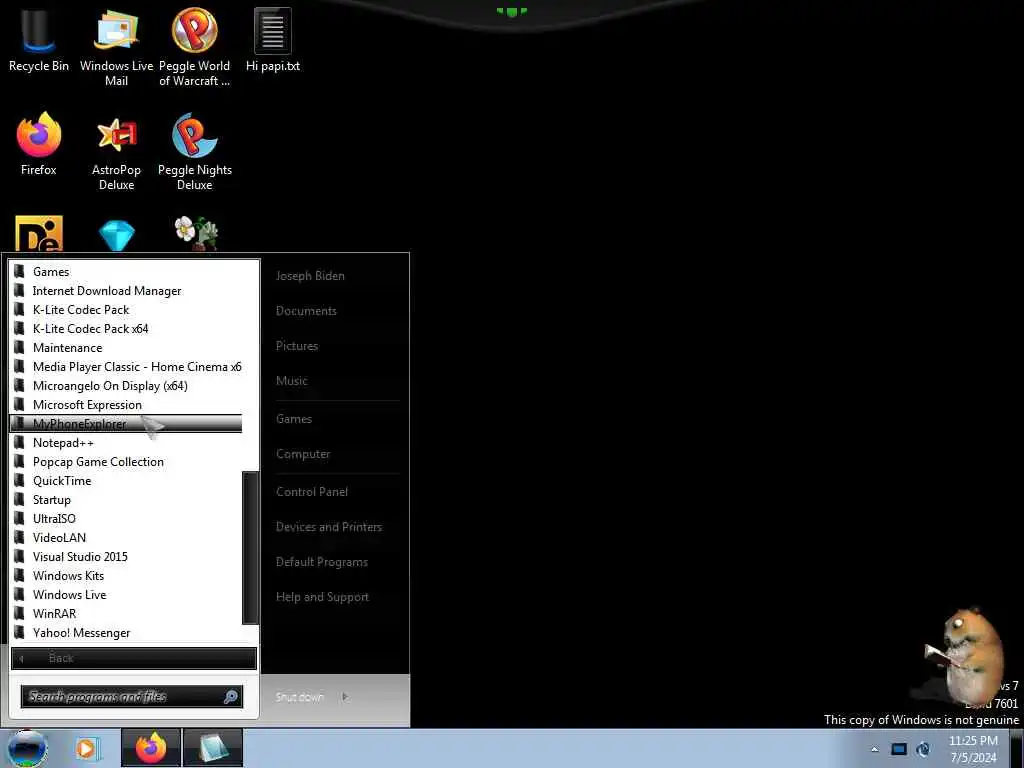Expand Microangelo On Display (x64) folder
This screenshot has width=1024, height=768.
click(x=126, y=385)
